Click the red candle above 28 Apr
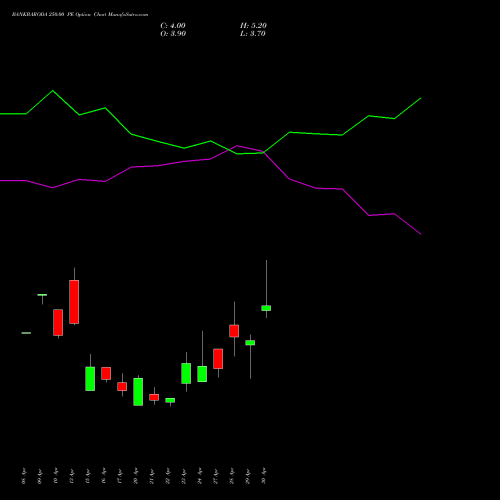 (234, 331)
